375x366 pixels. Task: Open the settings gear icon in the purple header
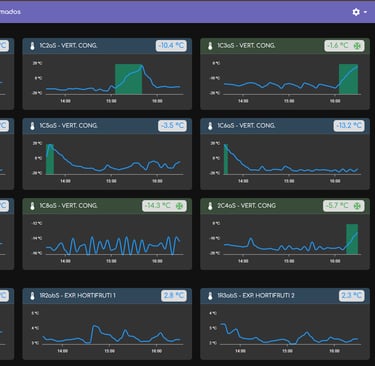356,12
